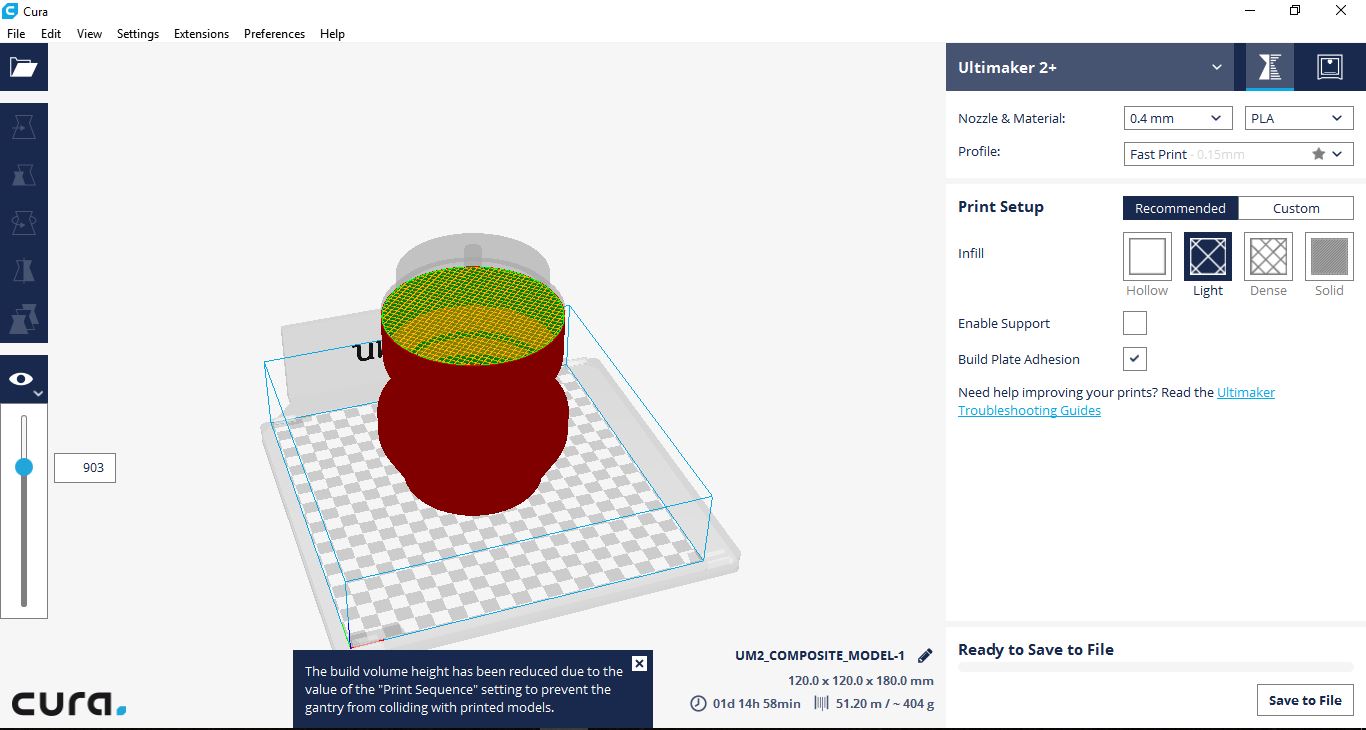Open the View menu

tap(89, 33)
